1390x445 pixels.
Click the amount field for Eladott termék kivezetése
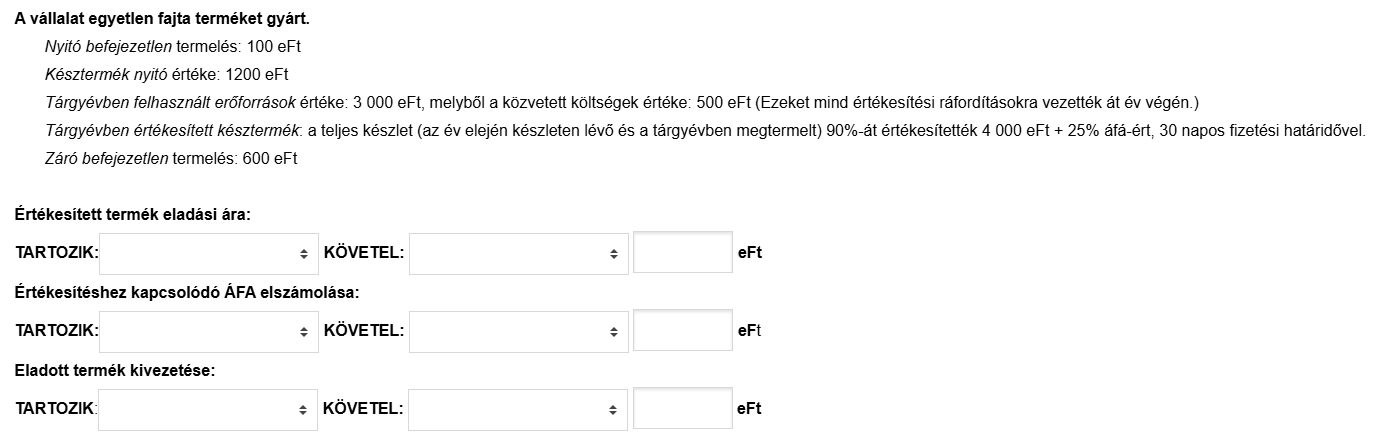tap(683, 409)
